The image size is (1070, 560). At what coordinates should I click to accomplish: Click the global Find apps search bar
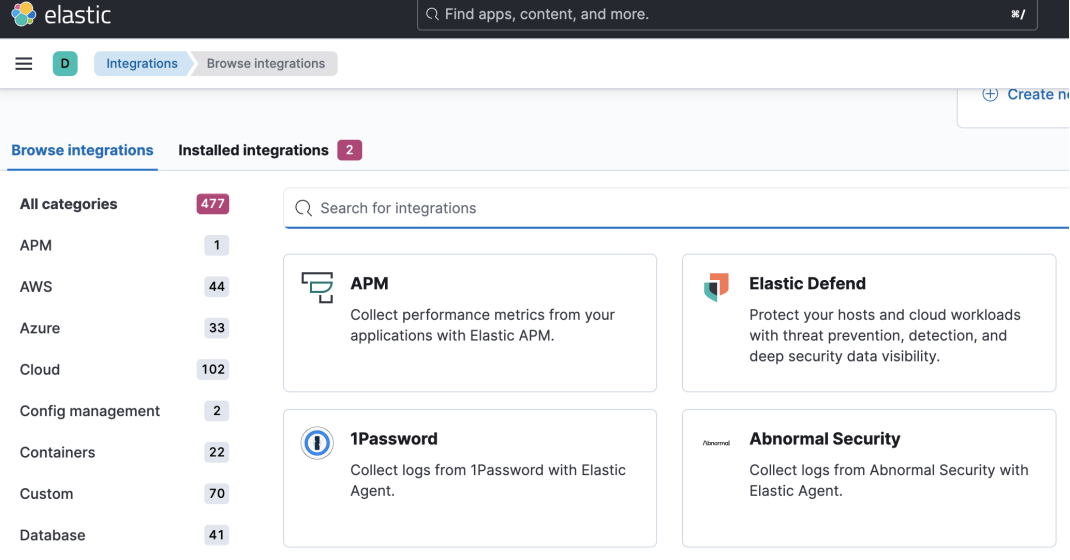click(x=727, y=15)
